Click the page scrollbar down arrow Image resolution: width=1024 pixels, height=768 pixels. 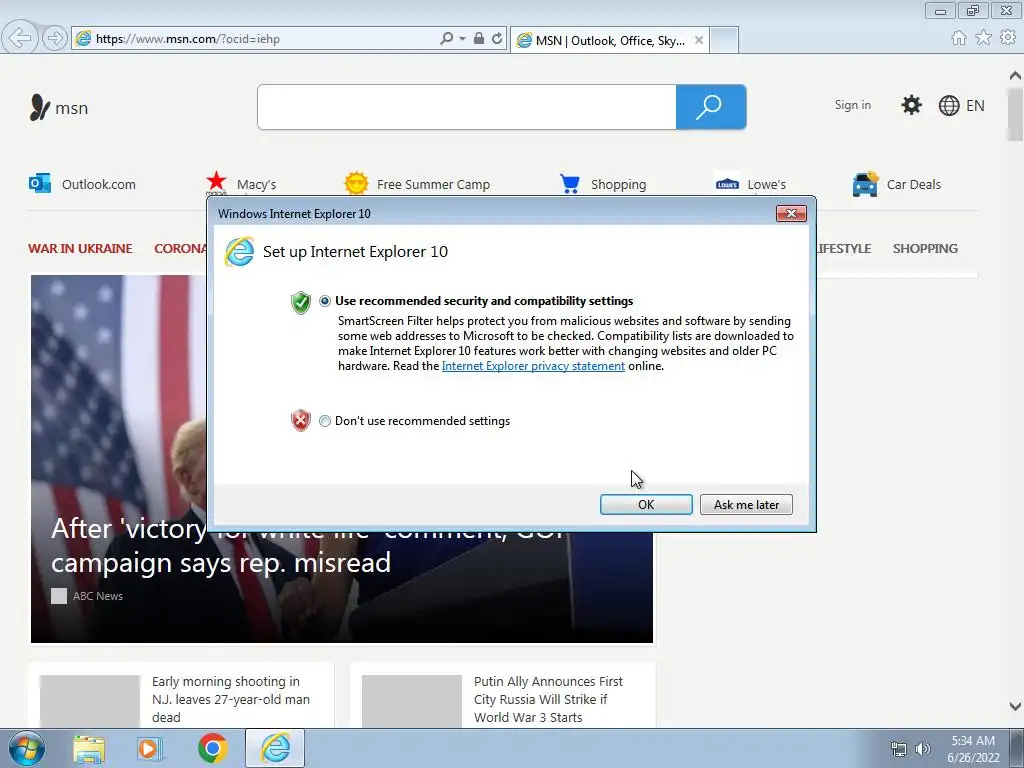[1015, 706]
